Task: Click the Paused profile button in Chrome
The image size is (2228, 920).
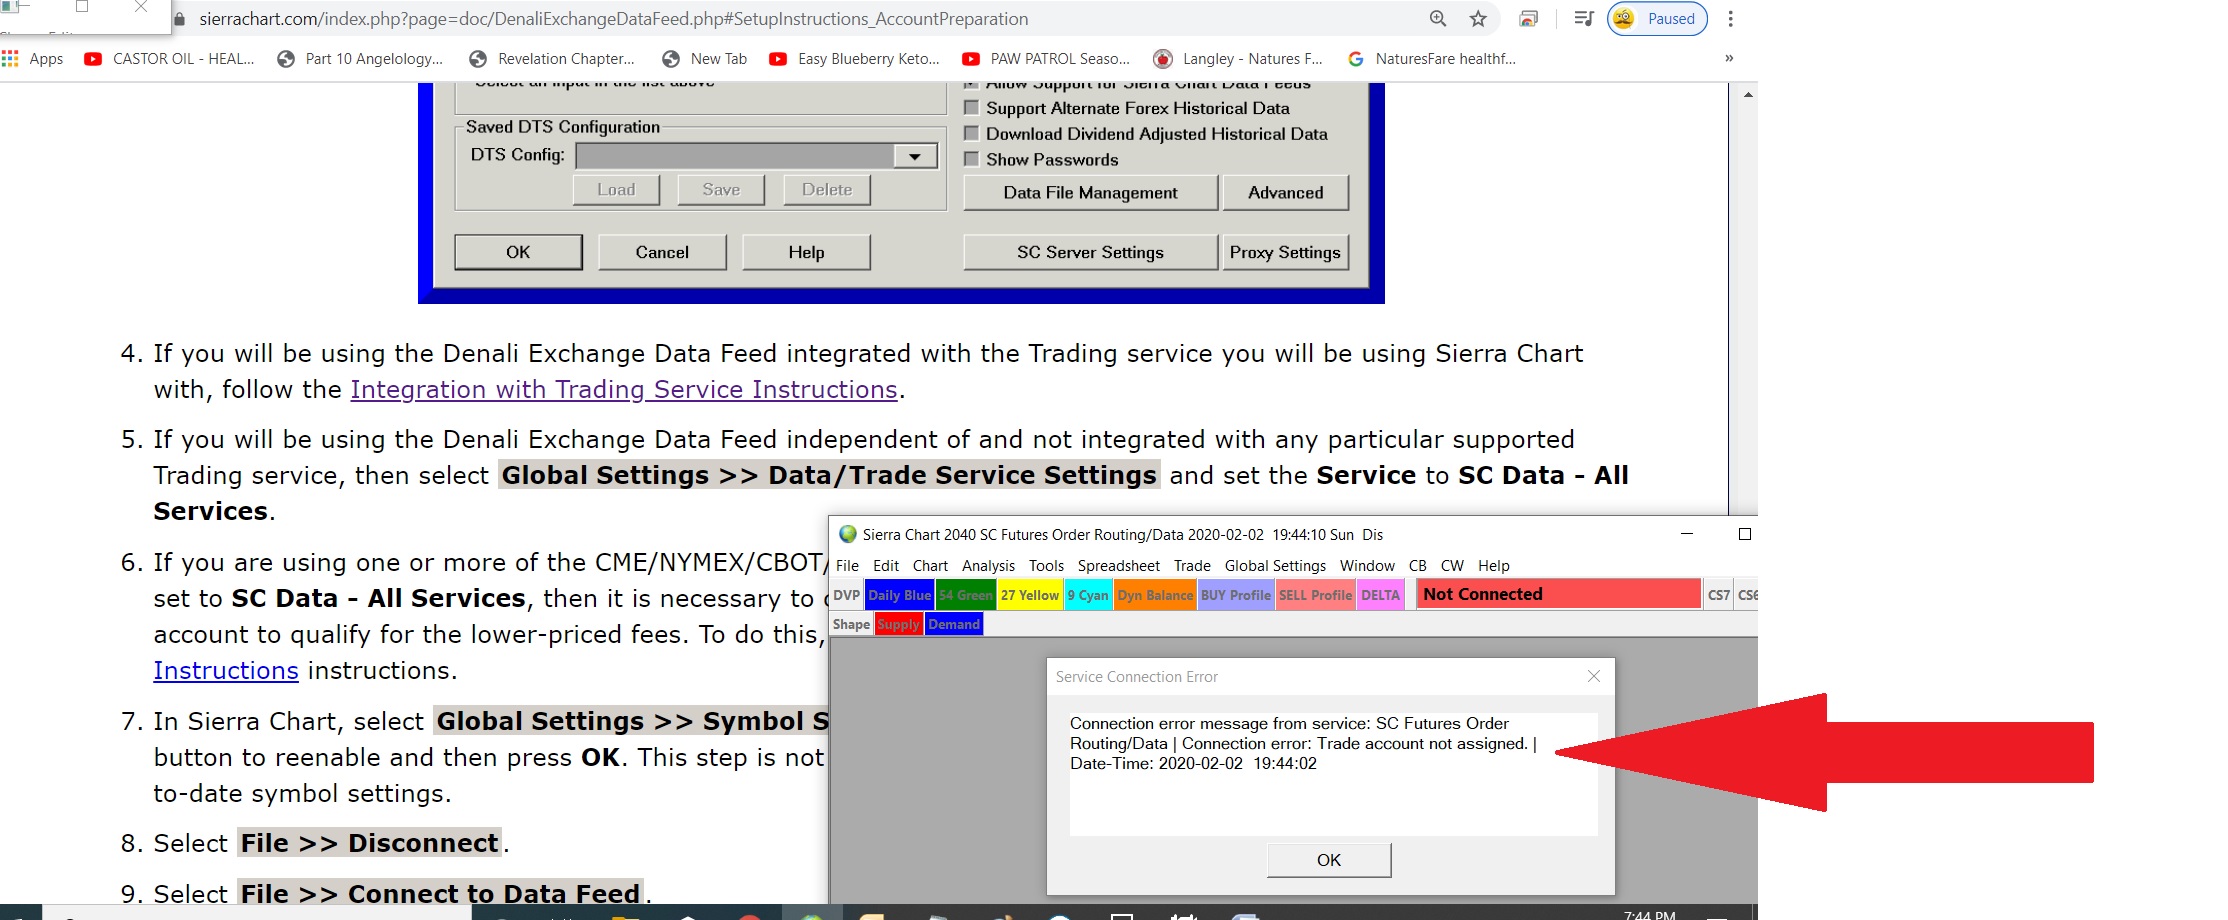Action: (x=1657, y=18)
